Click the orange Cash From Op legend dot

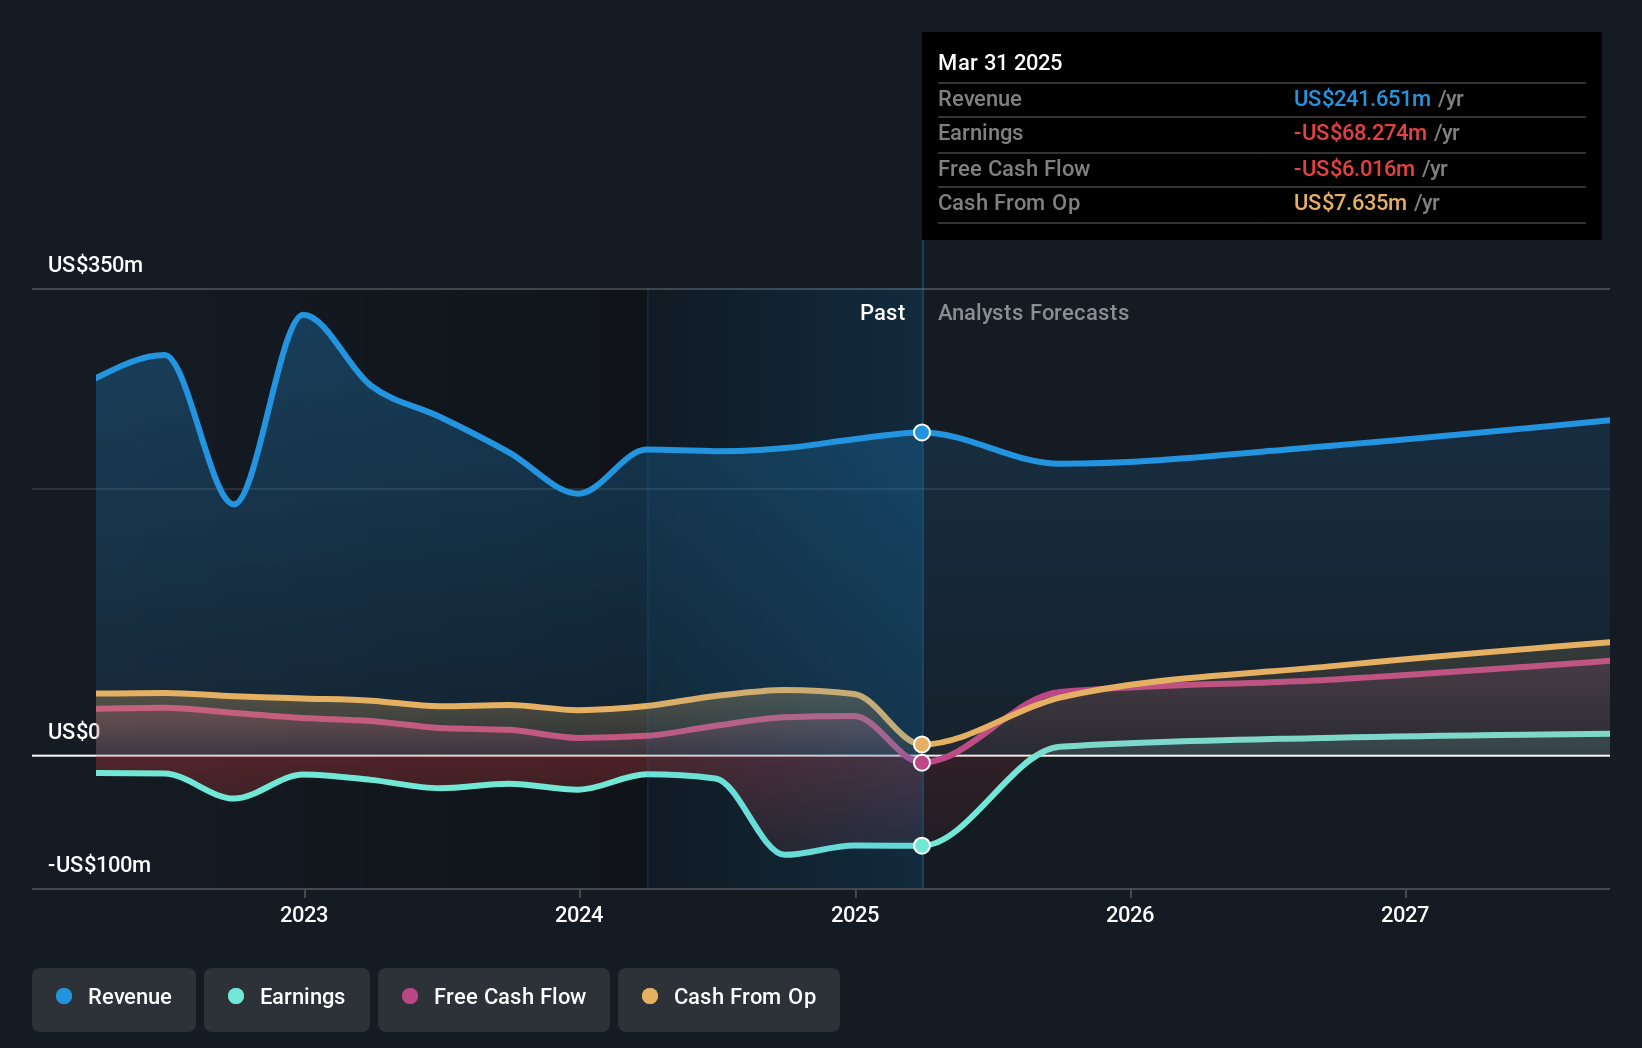(x=650, y=996)
